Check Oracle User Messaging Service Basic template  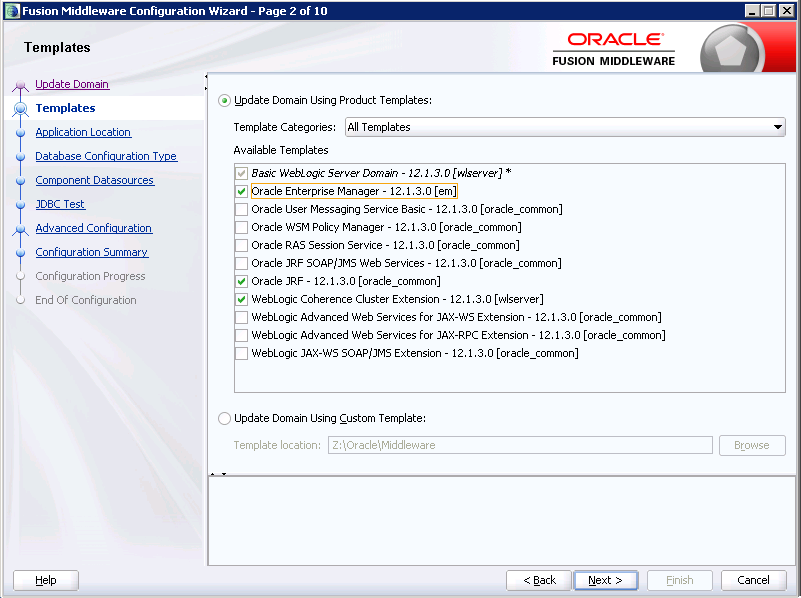pyautogui.click(x=242, y=209)
